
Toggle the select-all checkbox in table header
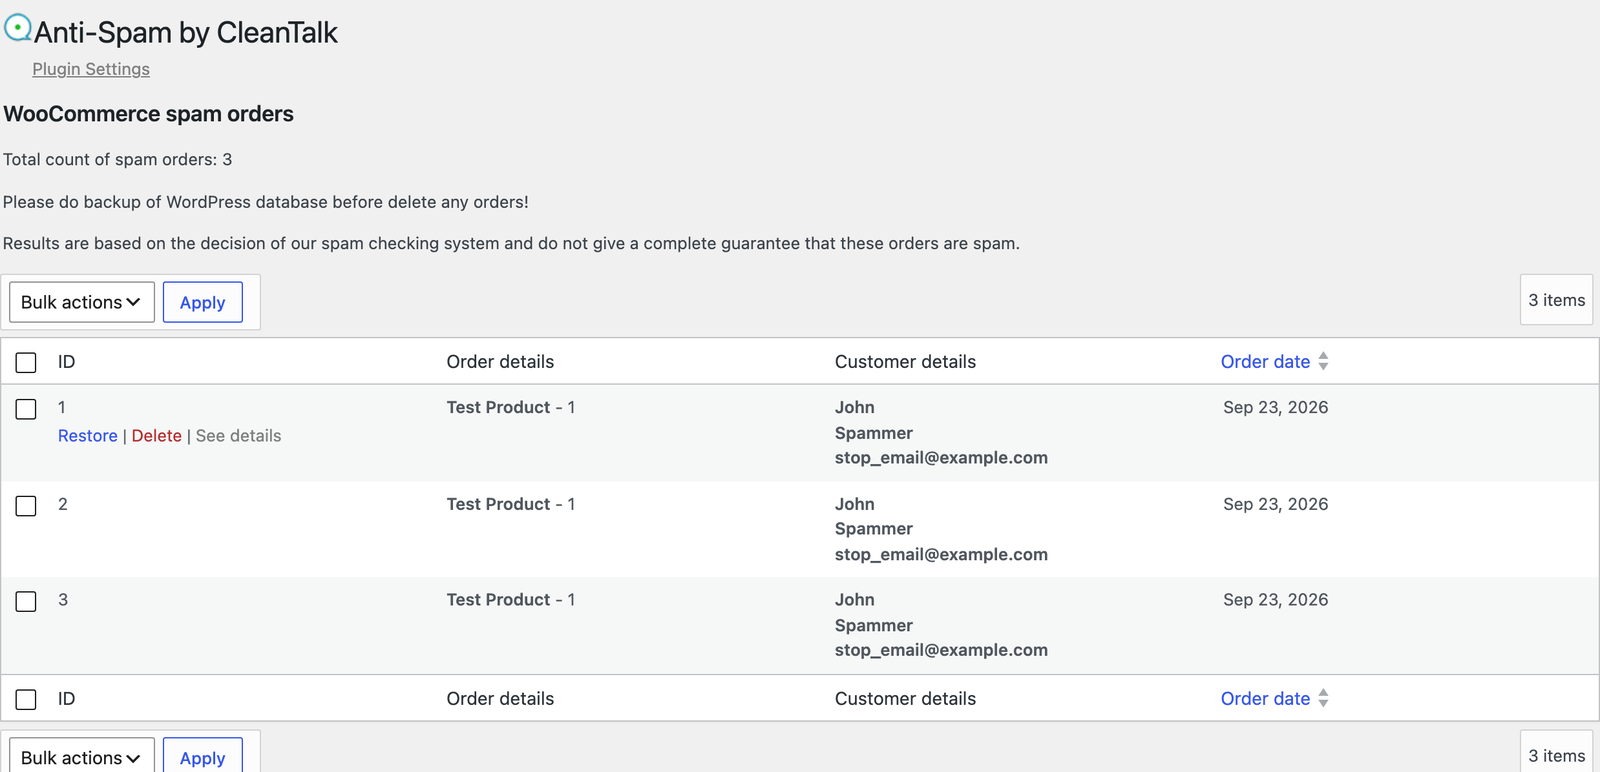point(26,362)
